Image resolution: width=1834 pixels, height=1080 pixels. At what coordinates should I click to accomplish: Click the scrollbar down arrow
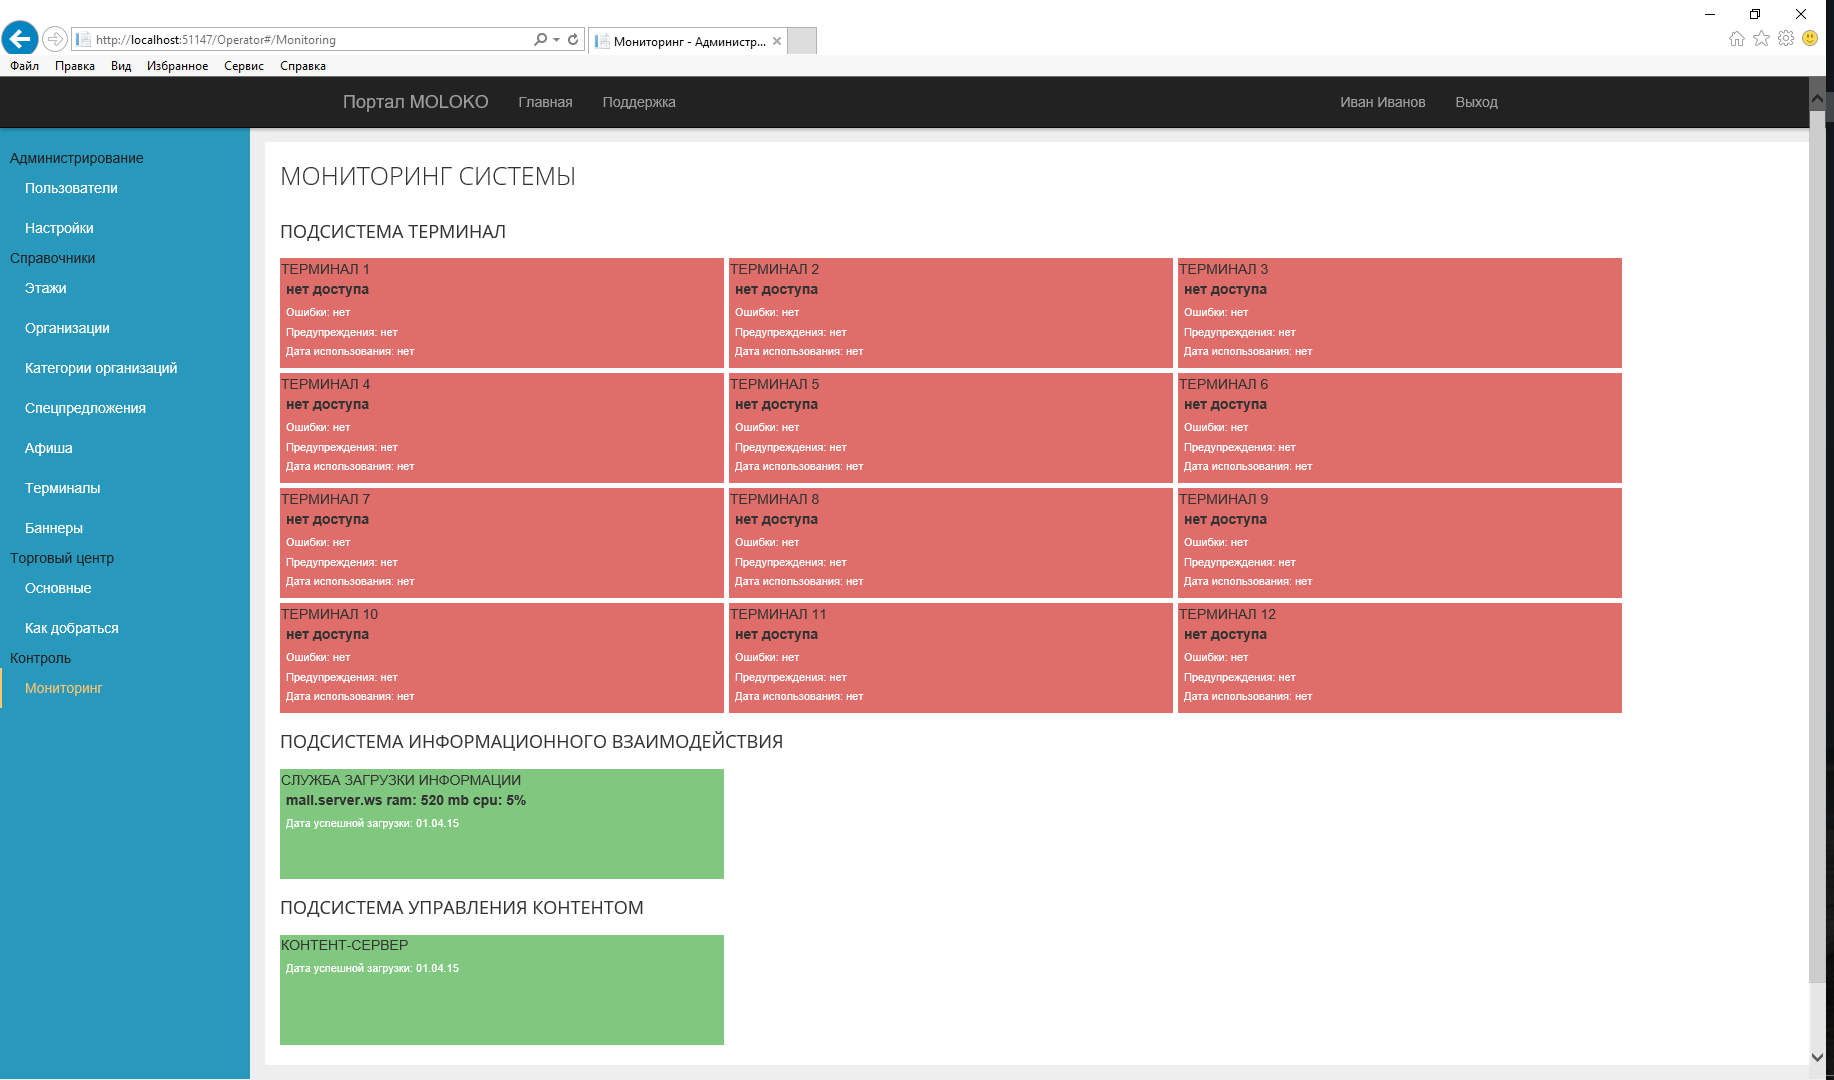(1817, 1057)
